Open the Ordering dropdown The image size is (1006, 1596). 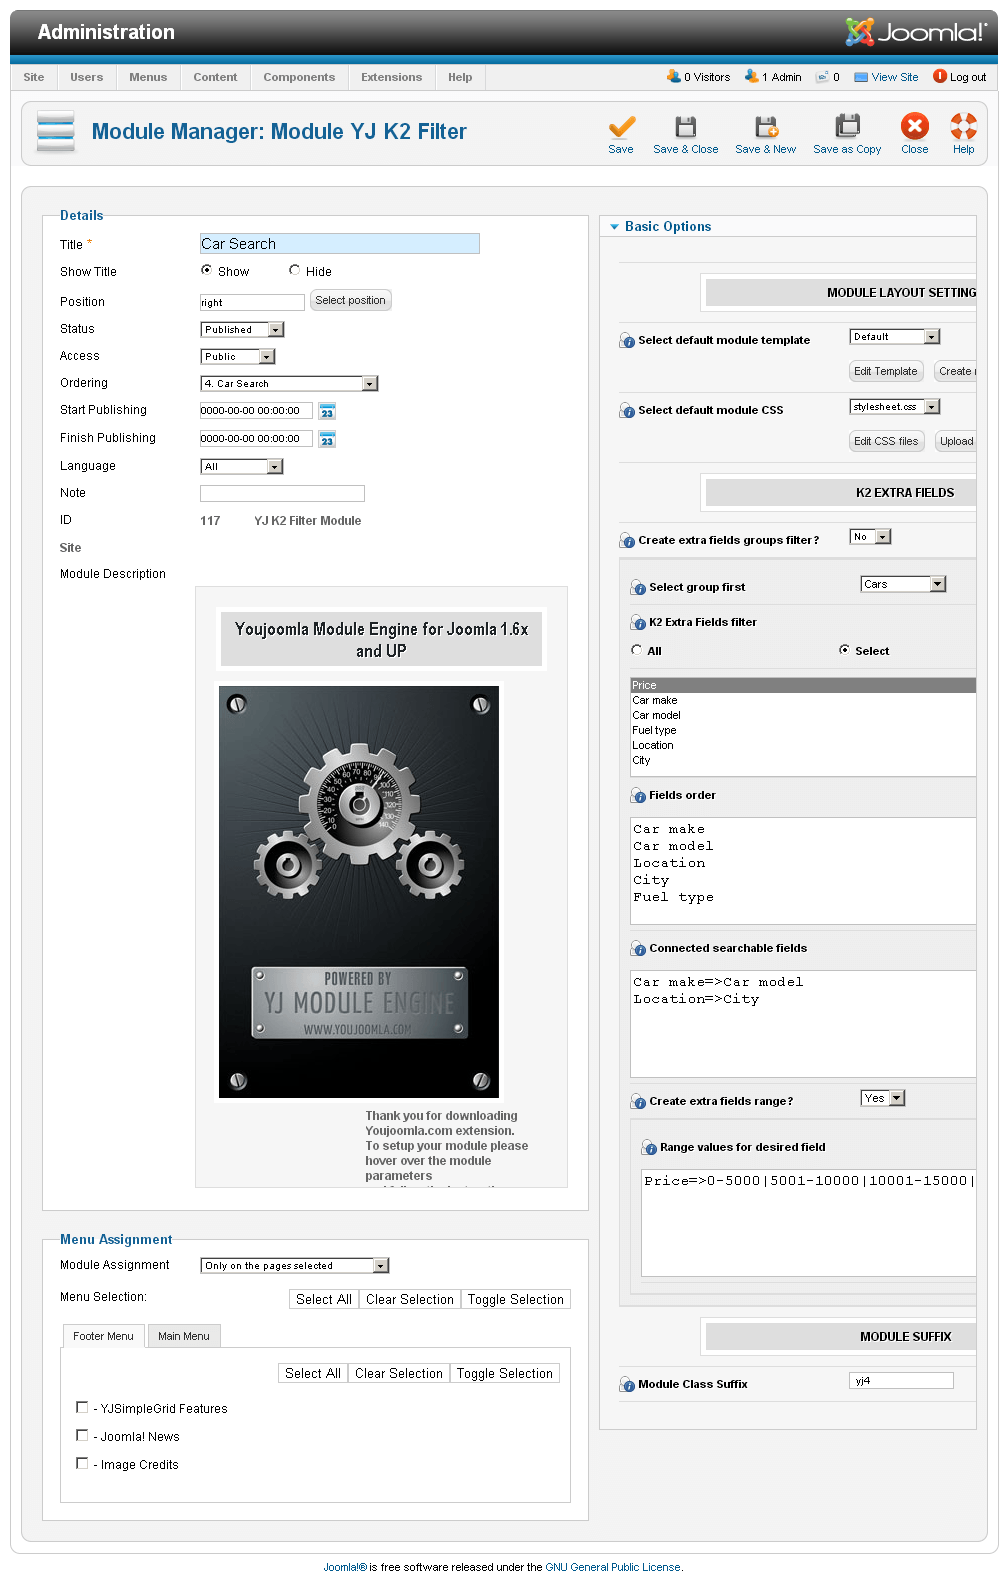289,383
